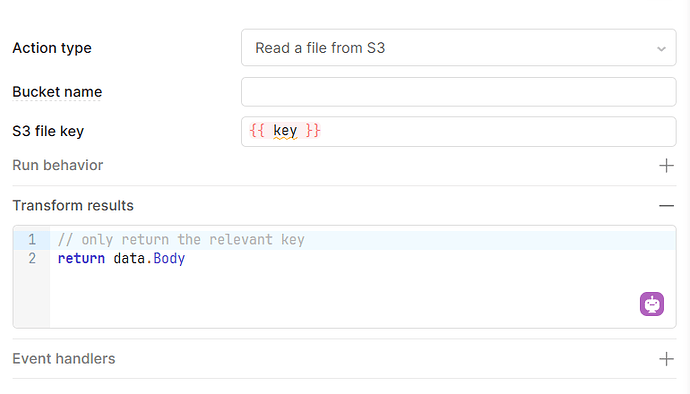The height and width of the screenshot is (394, 690).
Task: Click the 'Body' property in the code
Action: [x=169, y=258]
